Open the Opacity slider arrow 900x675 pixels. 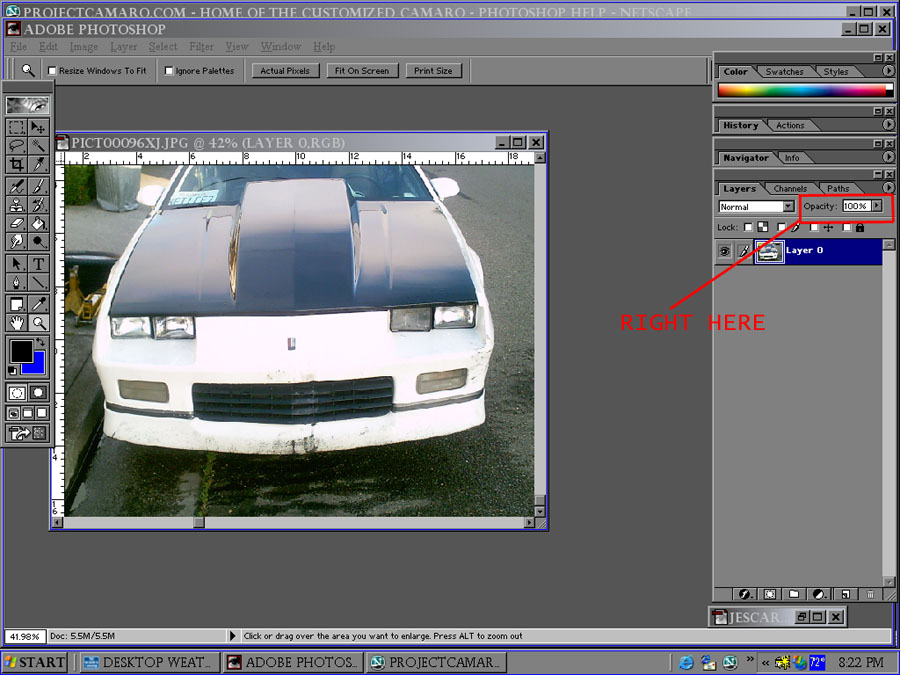(877, 205)
